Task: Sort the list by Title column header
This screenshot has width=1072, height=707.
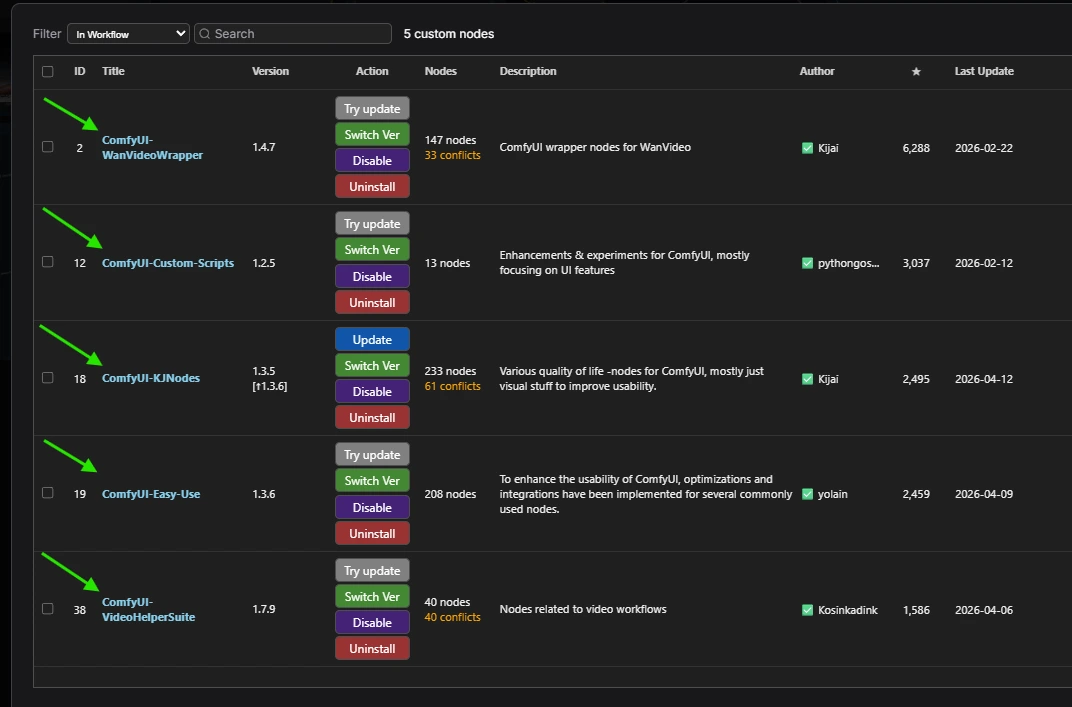Action: (x=113, y=72)
